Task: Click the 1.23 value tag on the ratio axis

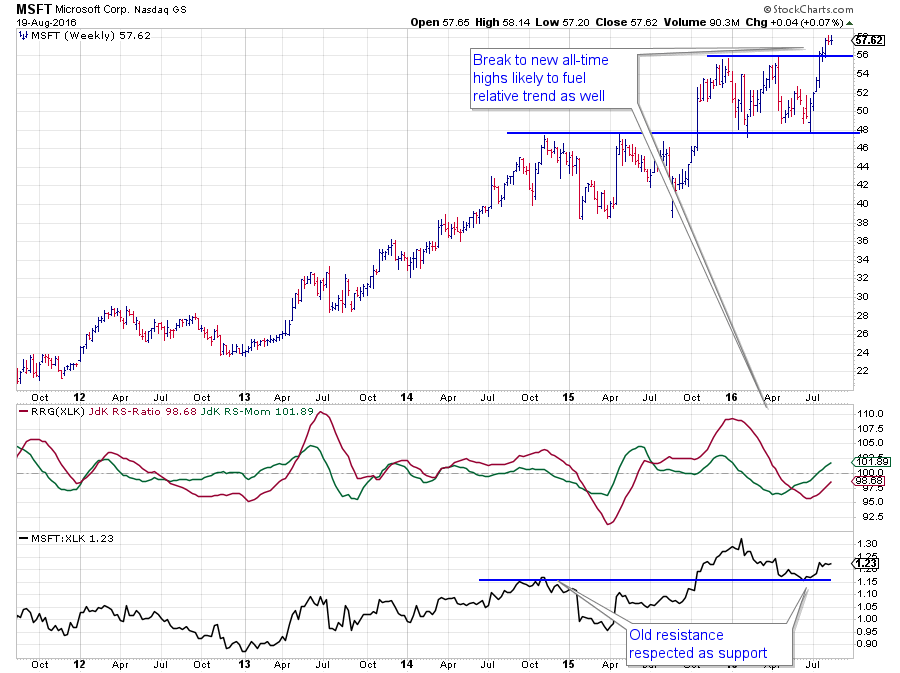Action: tap(866, 563)
